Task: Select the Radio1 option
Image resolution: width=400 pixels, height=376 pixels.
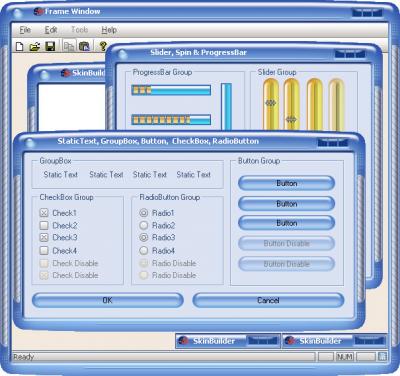Action: tap(144, 213)
